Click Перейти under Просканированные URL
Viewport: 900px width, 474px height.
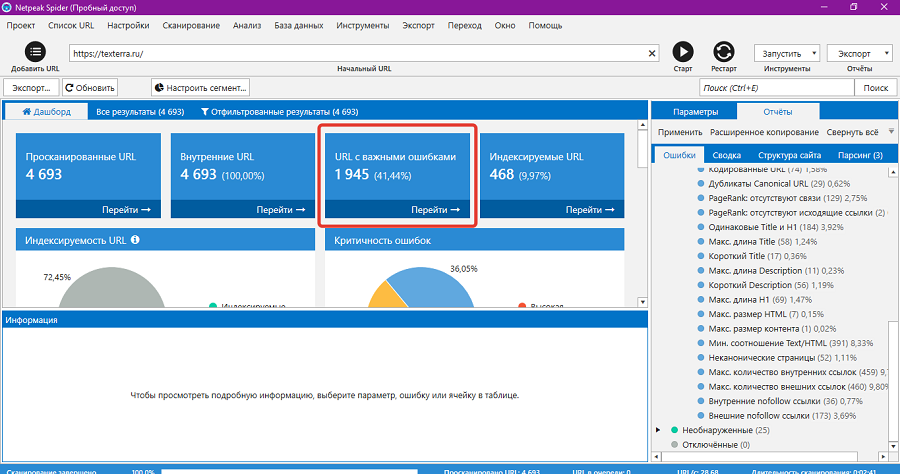point(126,209)
